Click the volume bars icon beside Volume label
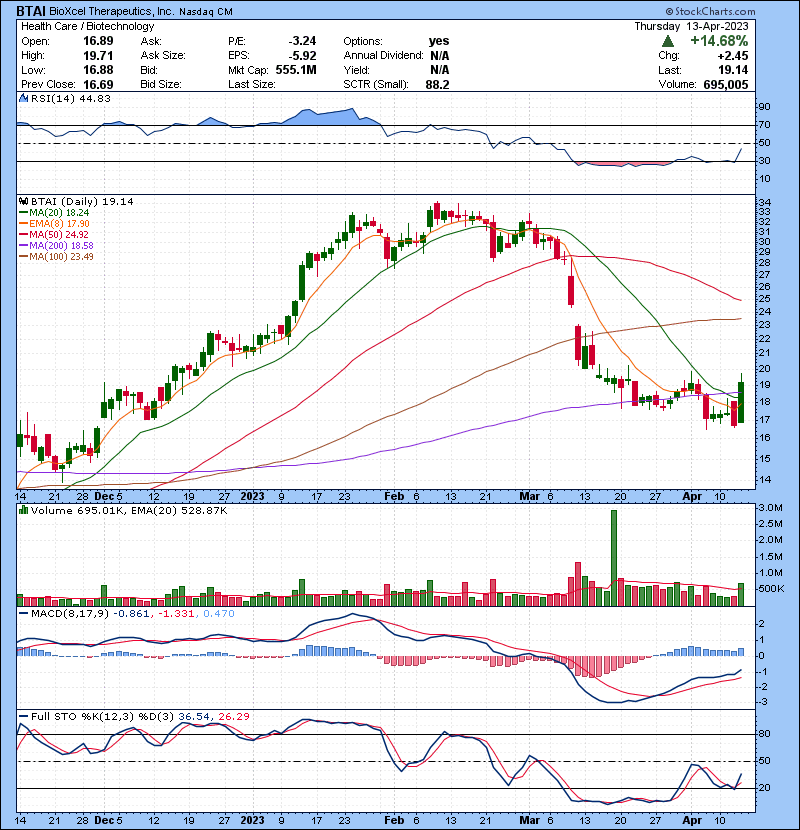The width and height of the screenshot is (800, 830). tap(23, 510)
